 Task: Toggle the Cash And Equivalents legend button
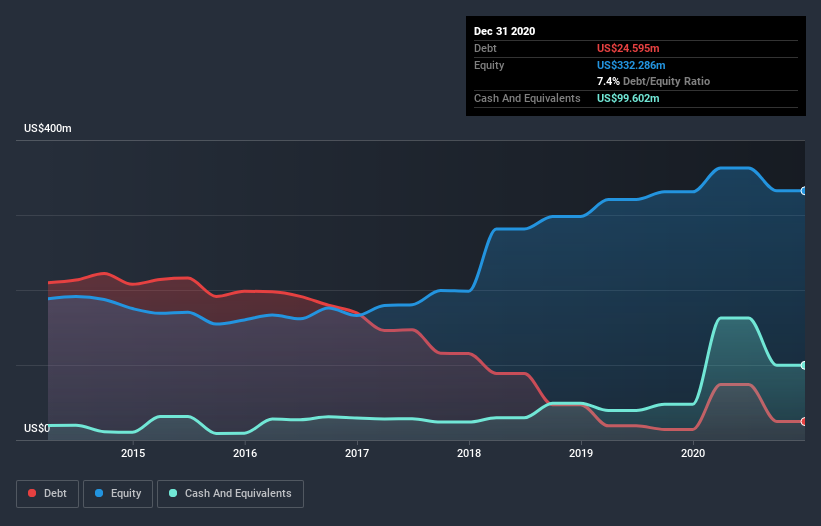pos(230,494)
